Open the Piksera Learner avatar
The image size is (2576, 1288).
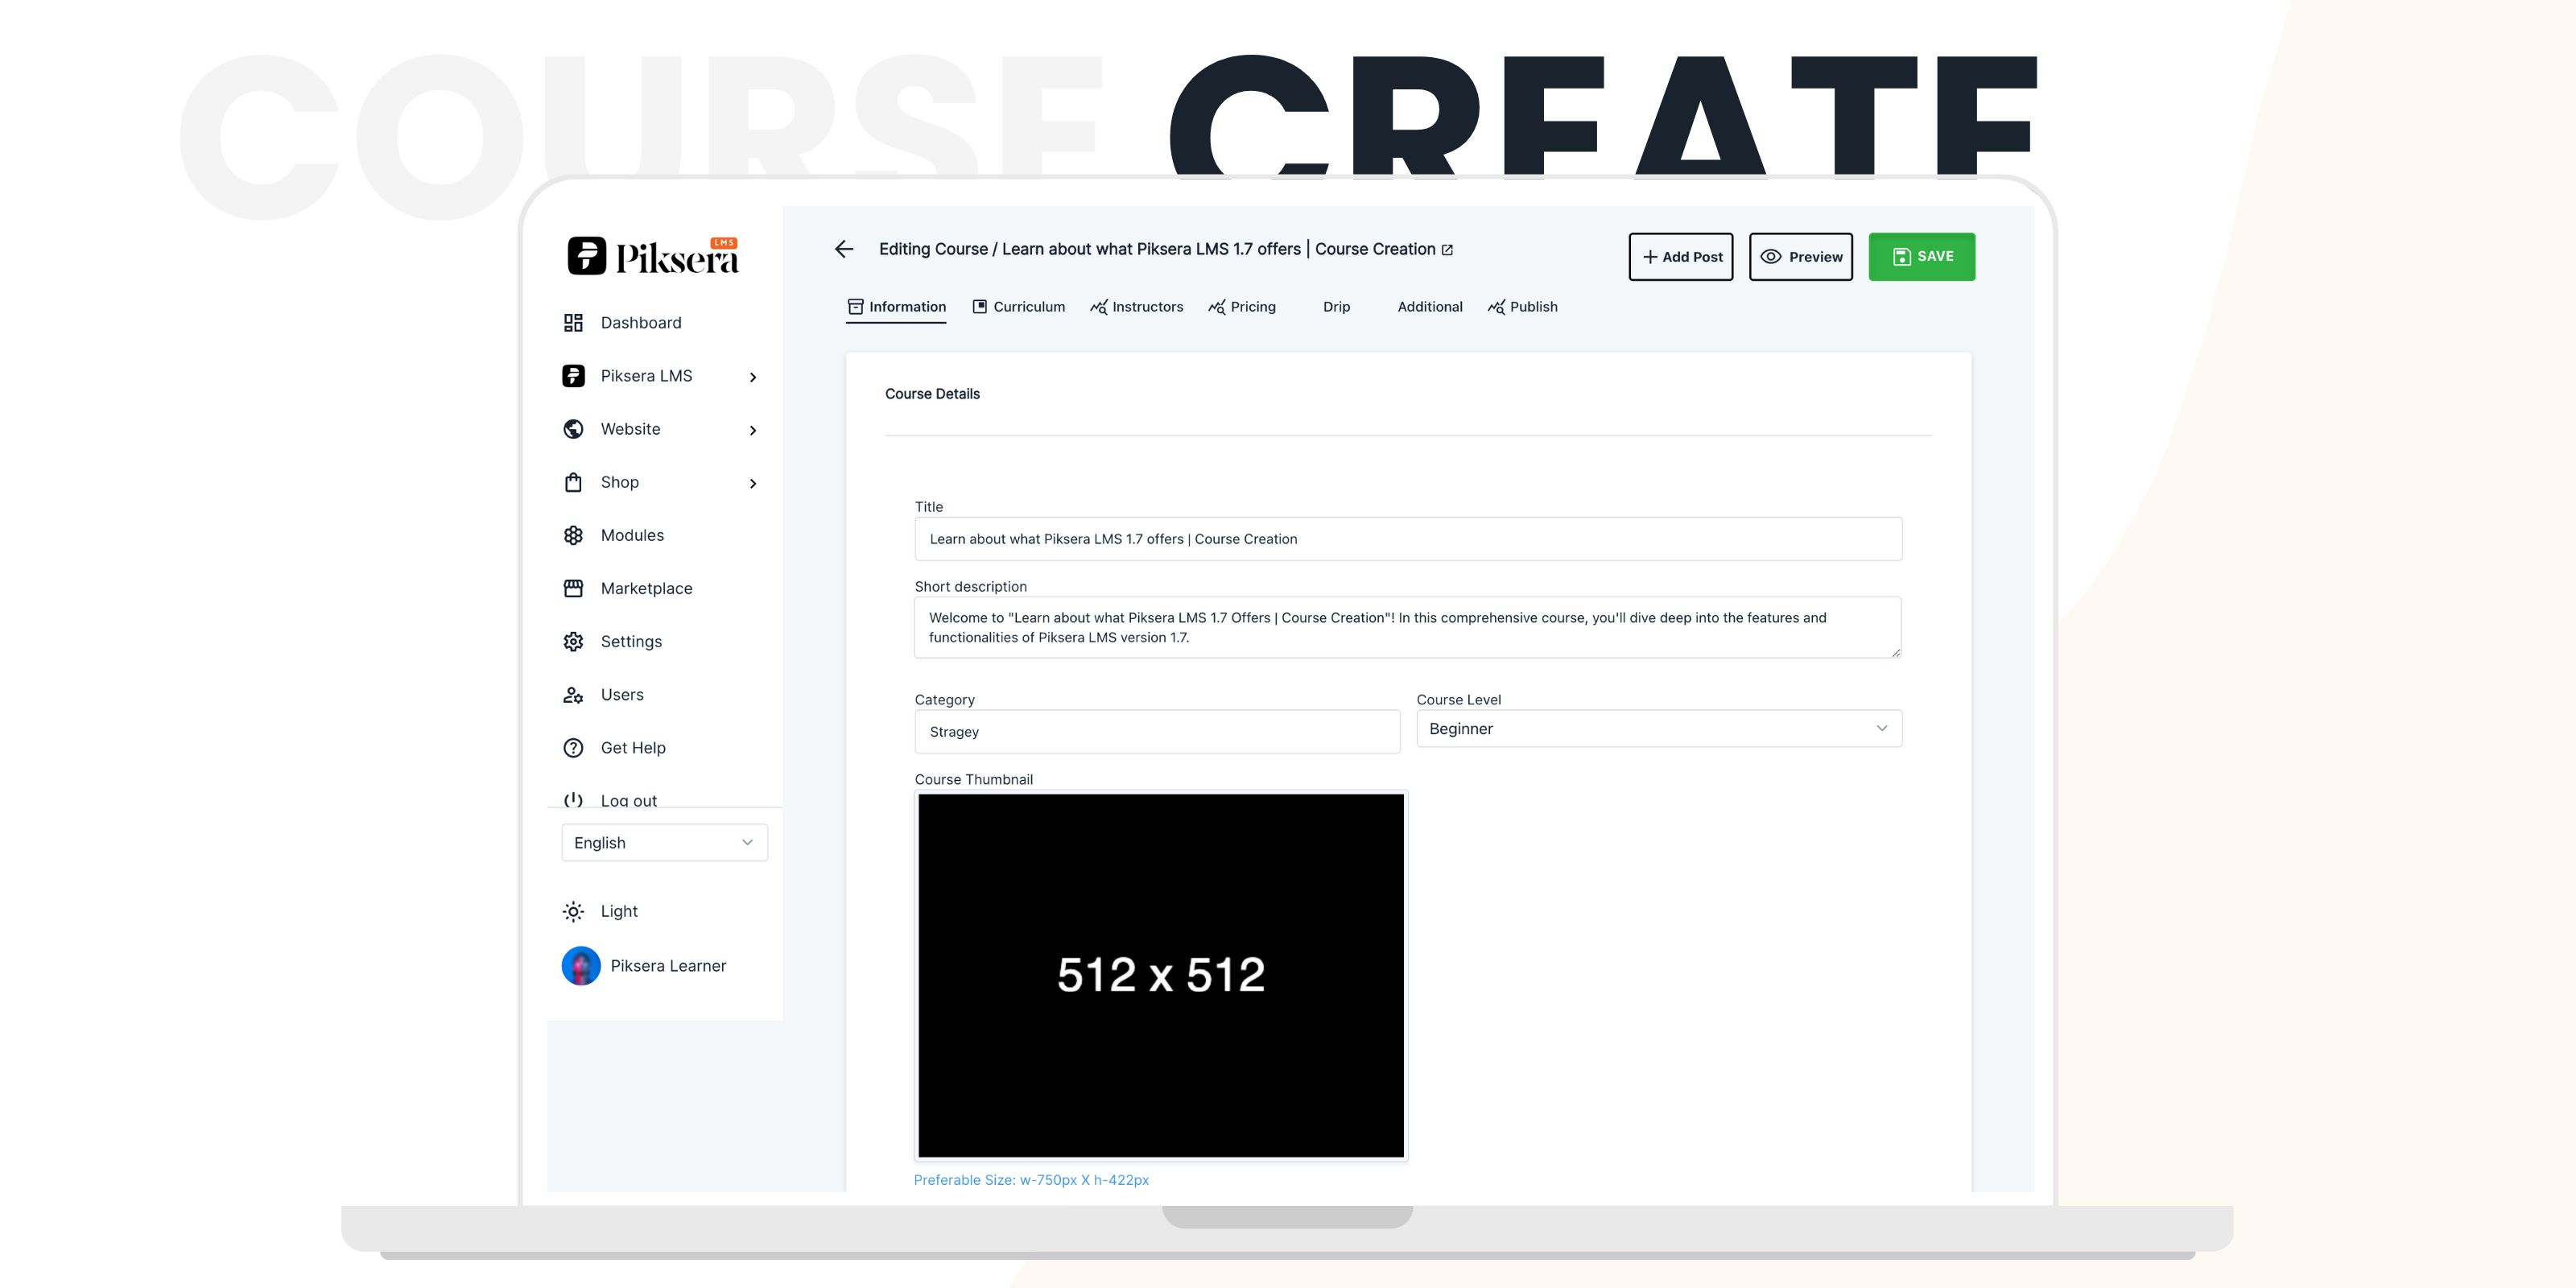click(x=581, y=966)
